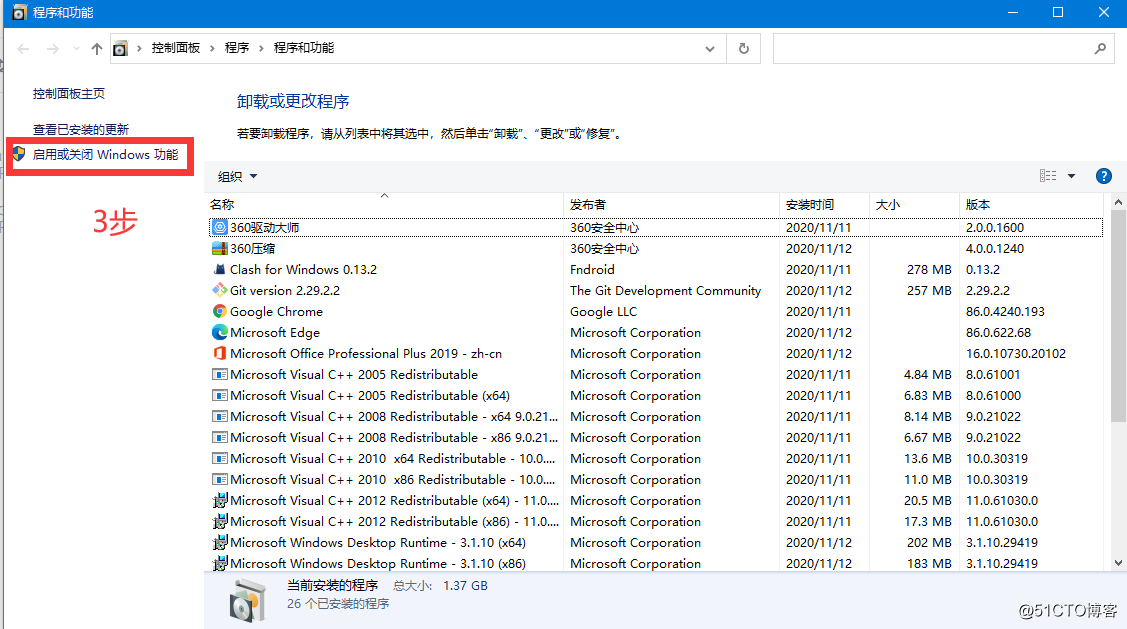Click Google LLC publisher cell

(603, 311)
